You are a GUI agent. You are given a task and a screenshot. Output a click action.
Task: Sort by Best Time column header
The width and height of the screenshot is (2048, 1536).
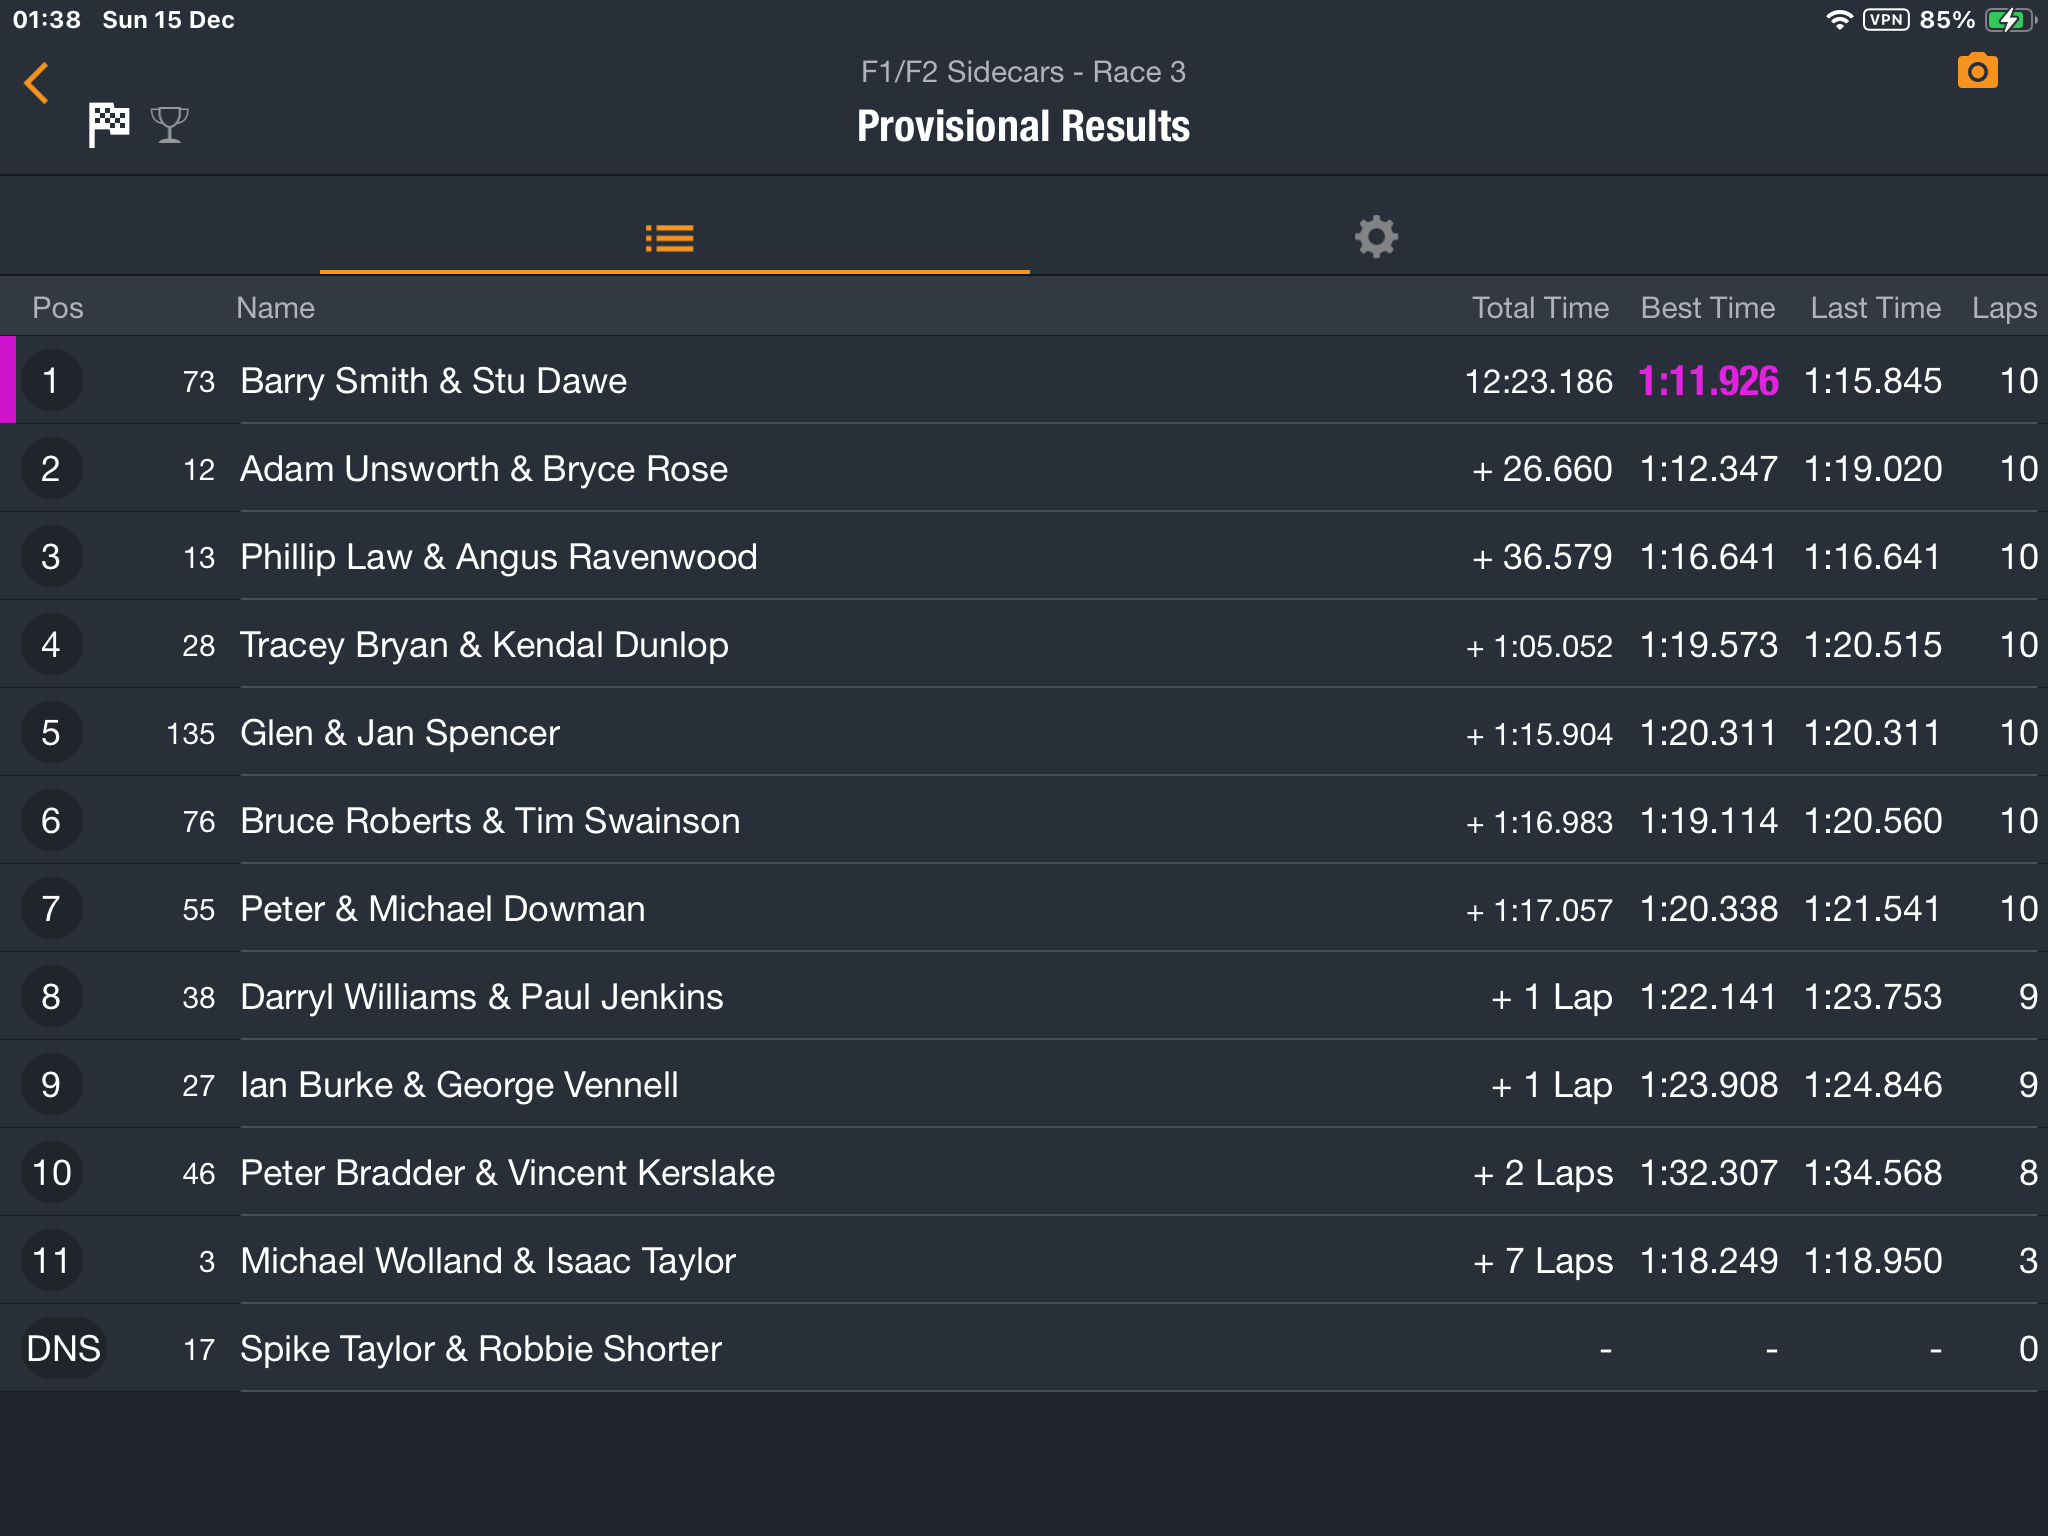click(x=1708, y=308)
